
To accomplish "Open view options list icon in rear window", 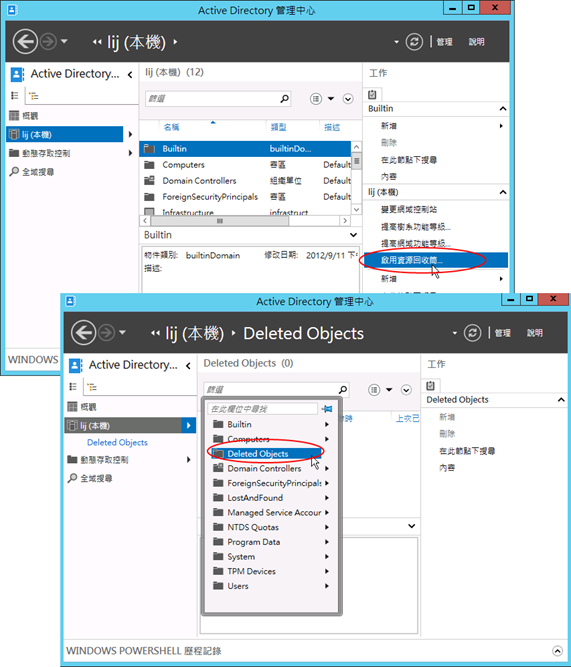I will tap(316, 99).
